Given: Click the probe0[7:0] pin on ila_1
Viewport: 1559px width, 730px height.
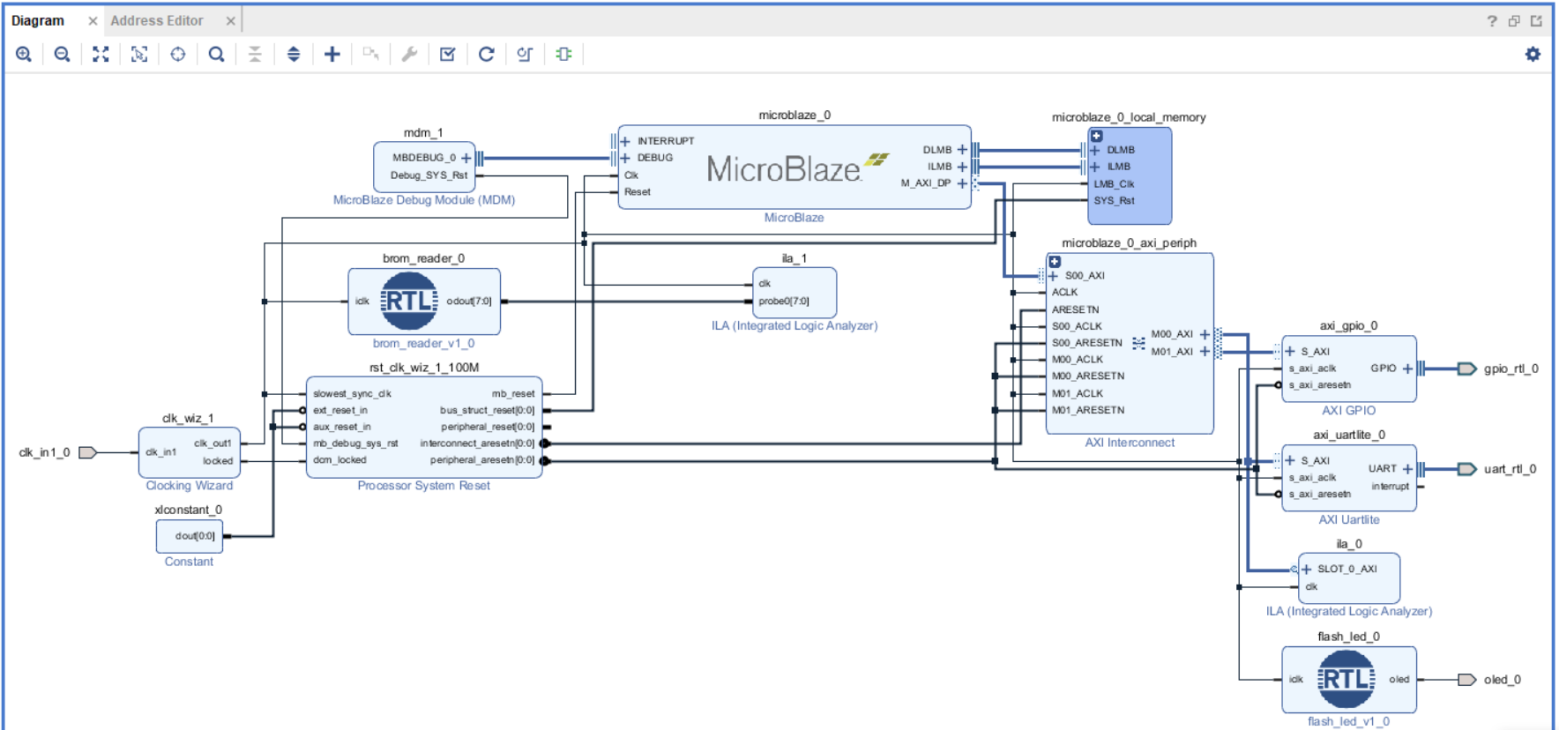Looking at the screenshot, I should point(783,301).
